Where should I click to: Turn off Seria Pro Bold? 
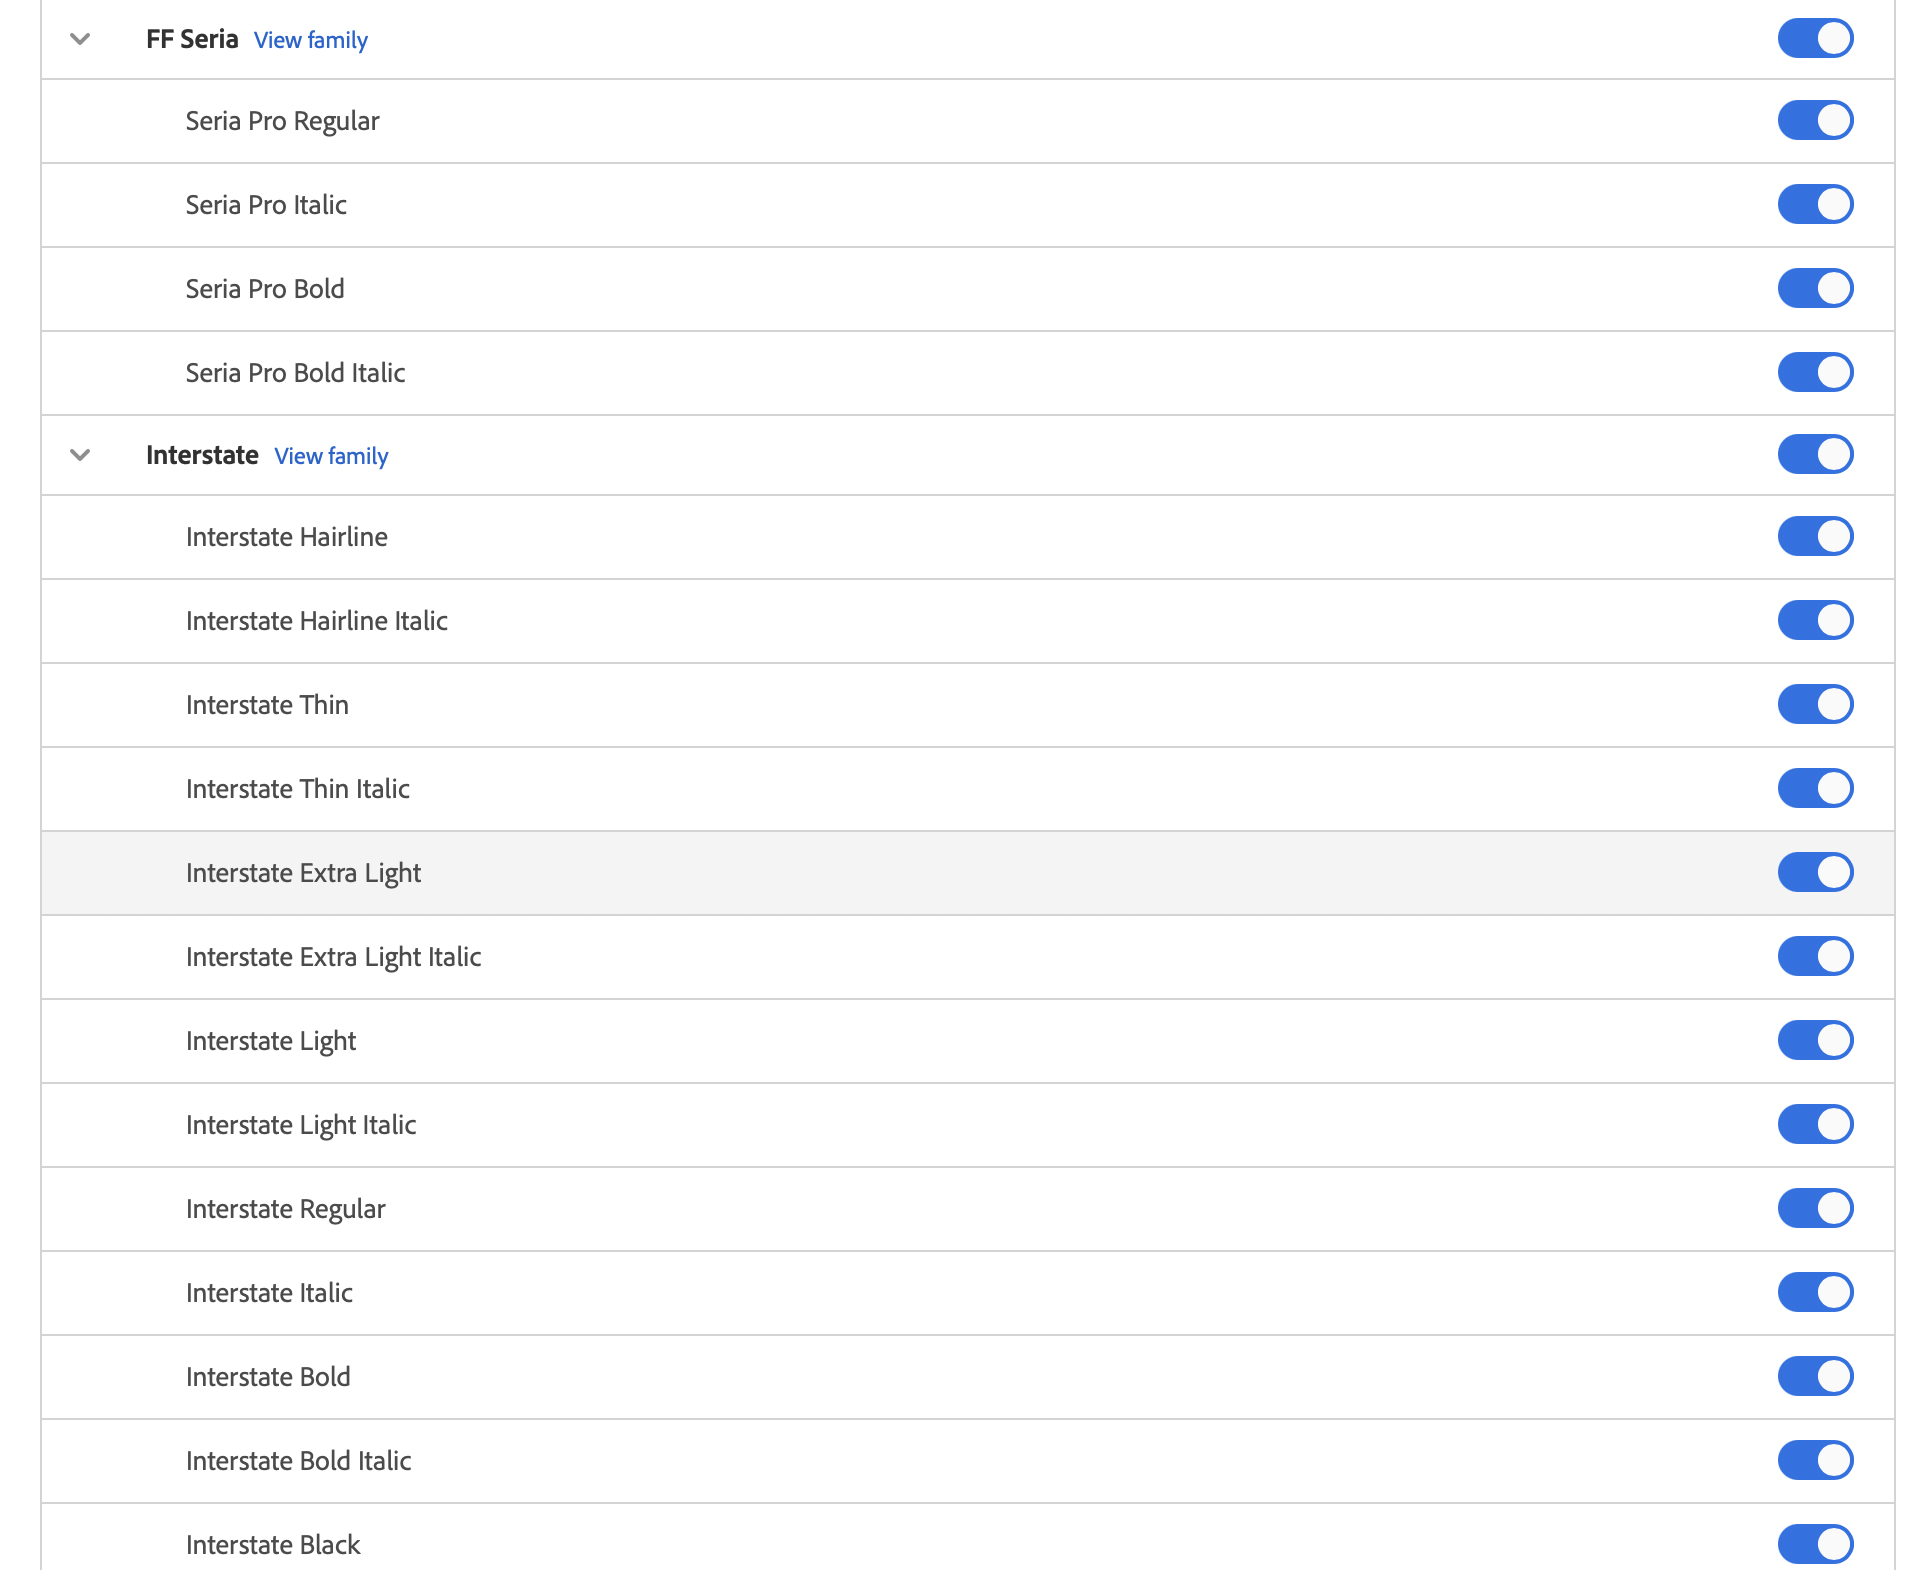[1814, 289]
